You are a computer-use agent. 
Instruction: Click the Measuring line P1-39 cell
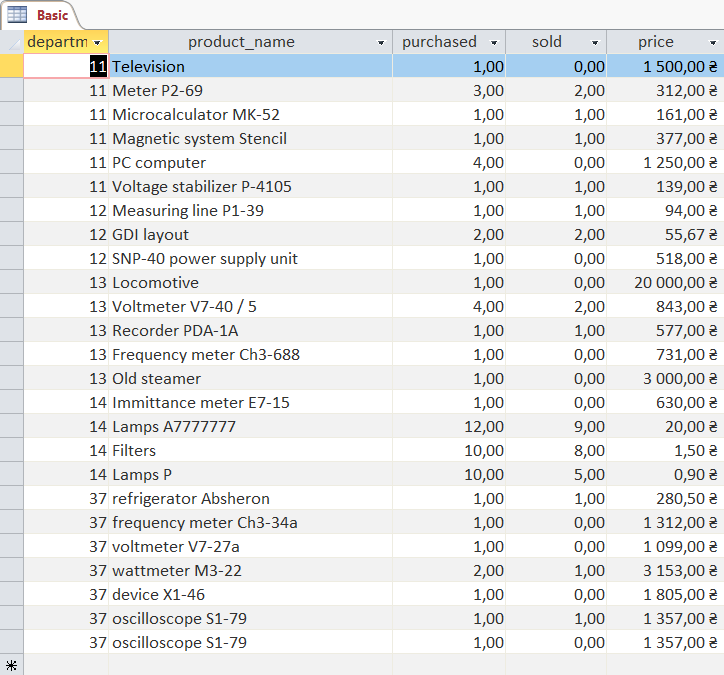pyautogui.click(x=250, y=210)
